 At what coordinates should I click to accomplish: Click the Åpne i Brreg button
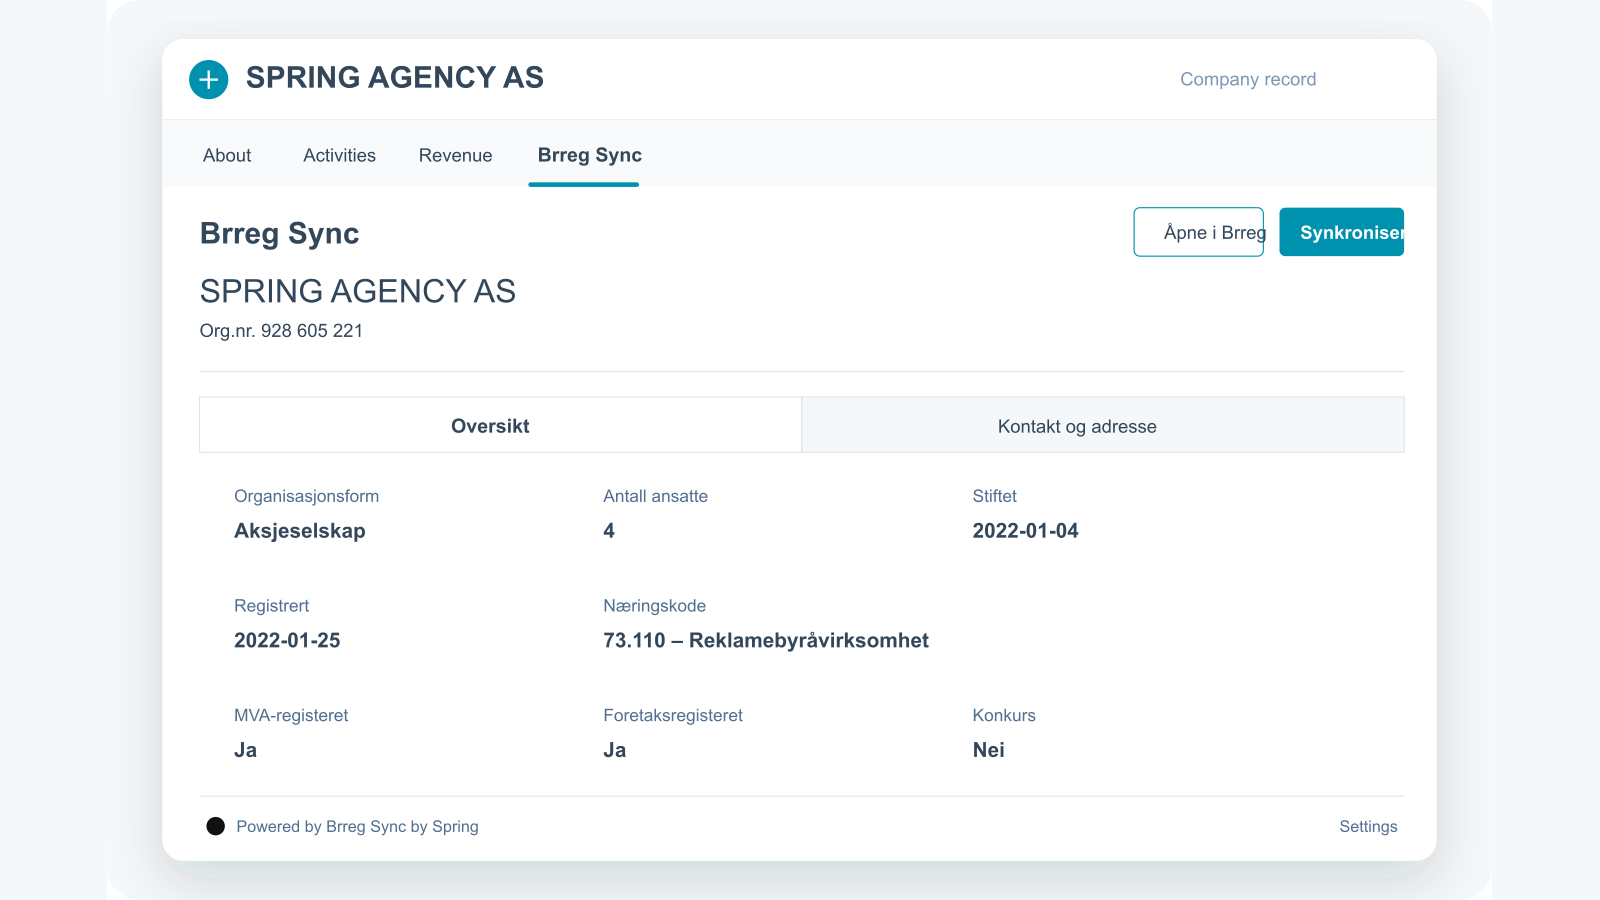click(x=1199, y=232)
